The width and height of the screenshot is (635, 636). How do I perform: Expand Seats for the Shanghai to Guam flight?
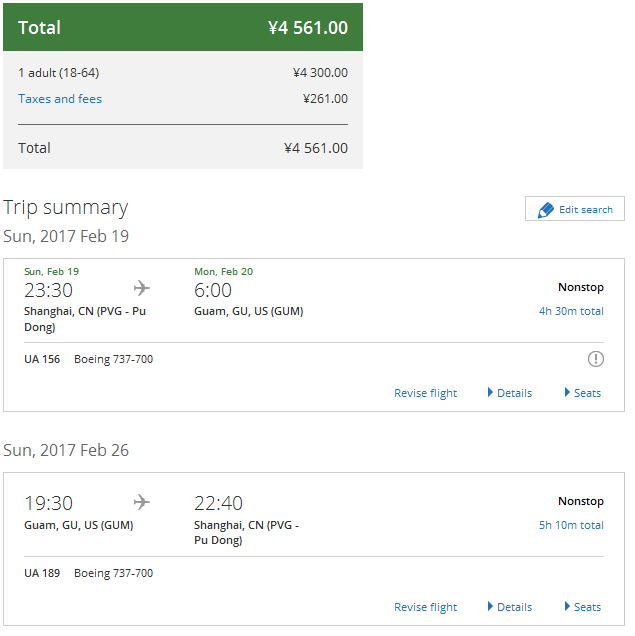(583, 393)
